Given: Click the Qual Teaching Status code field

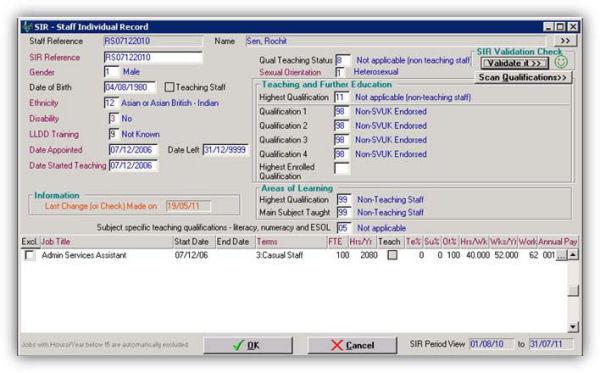Looking at the screenshot, I should coord(342,60).
